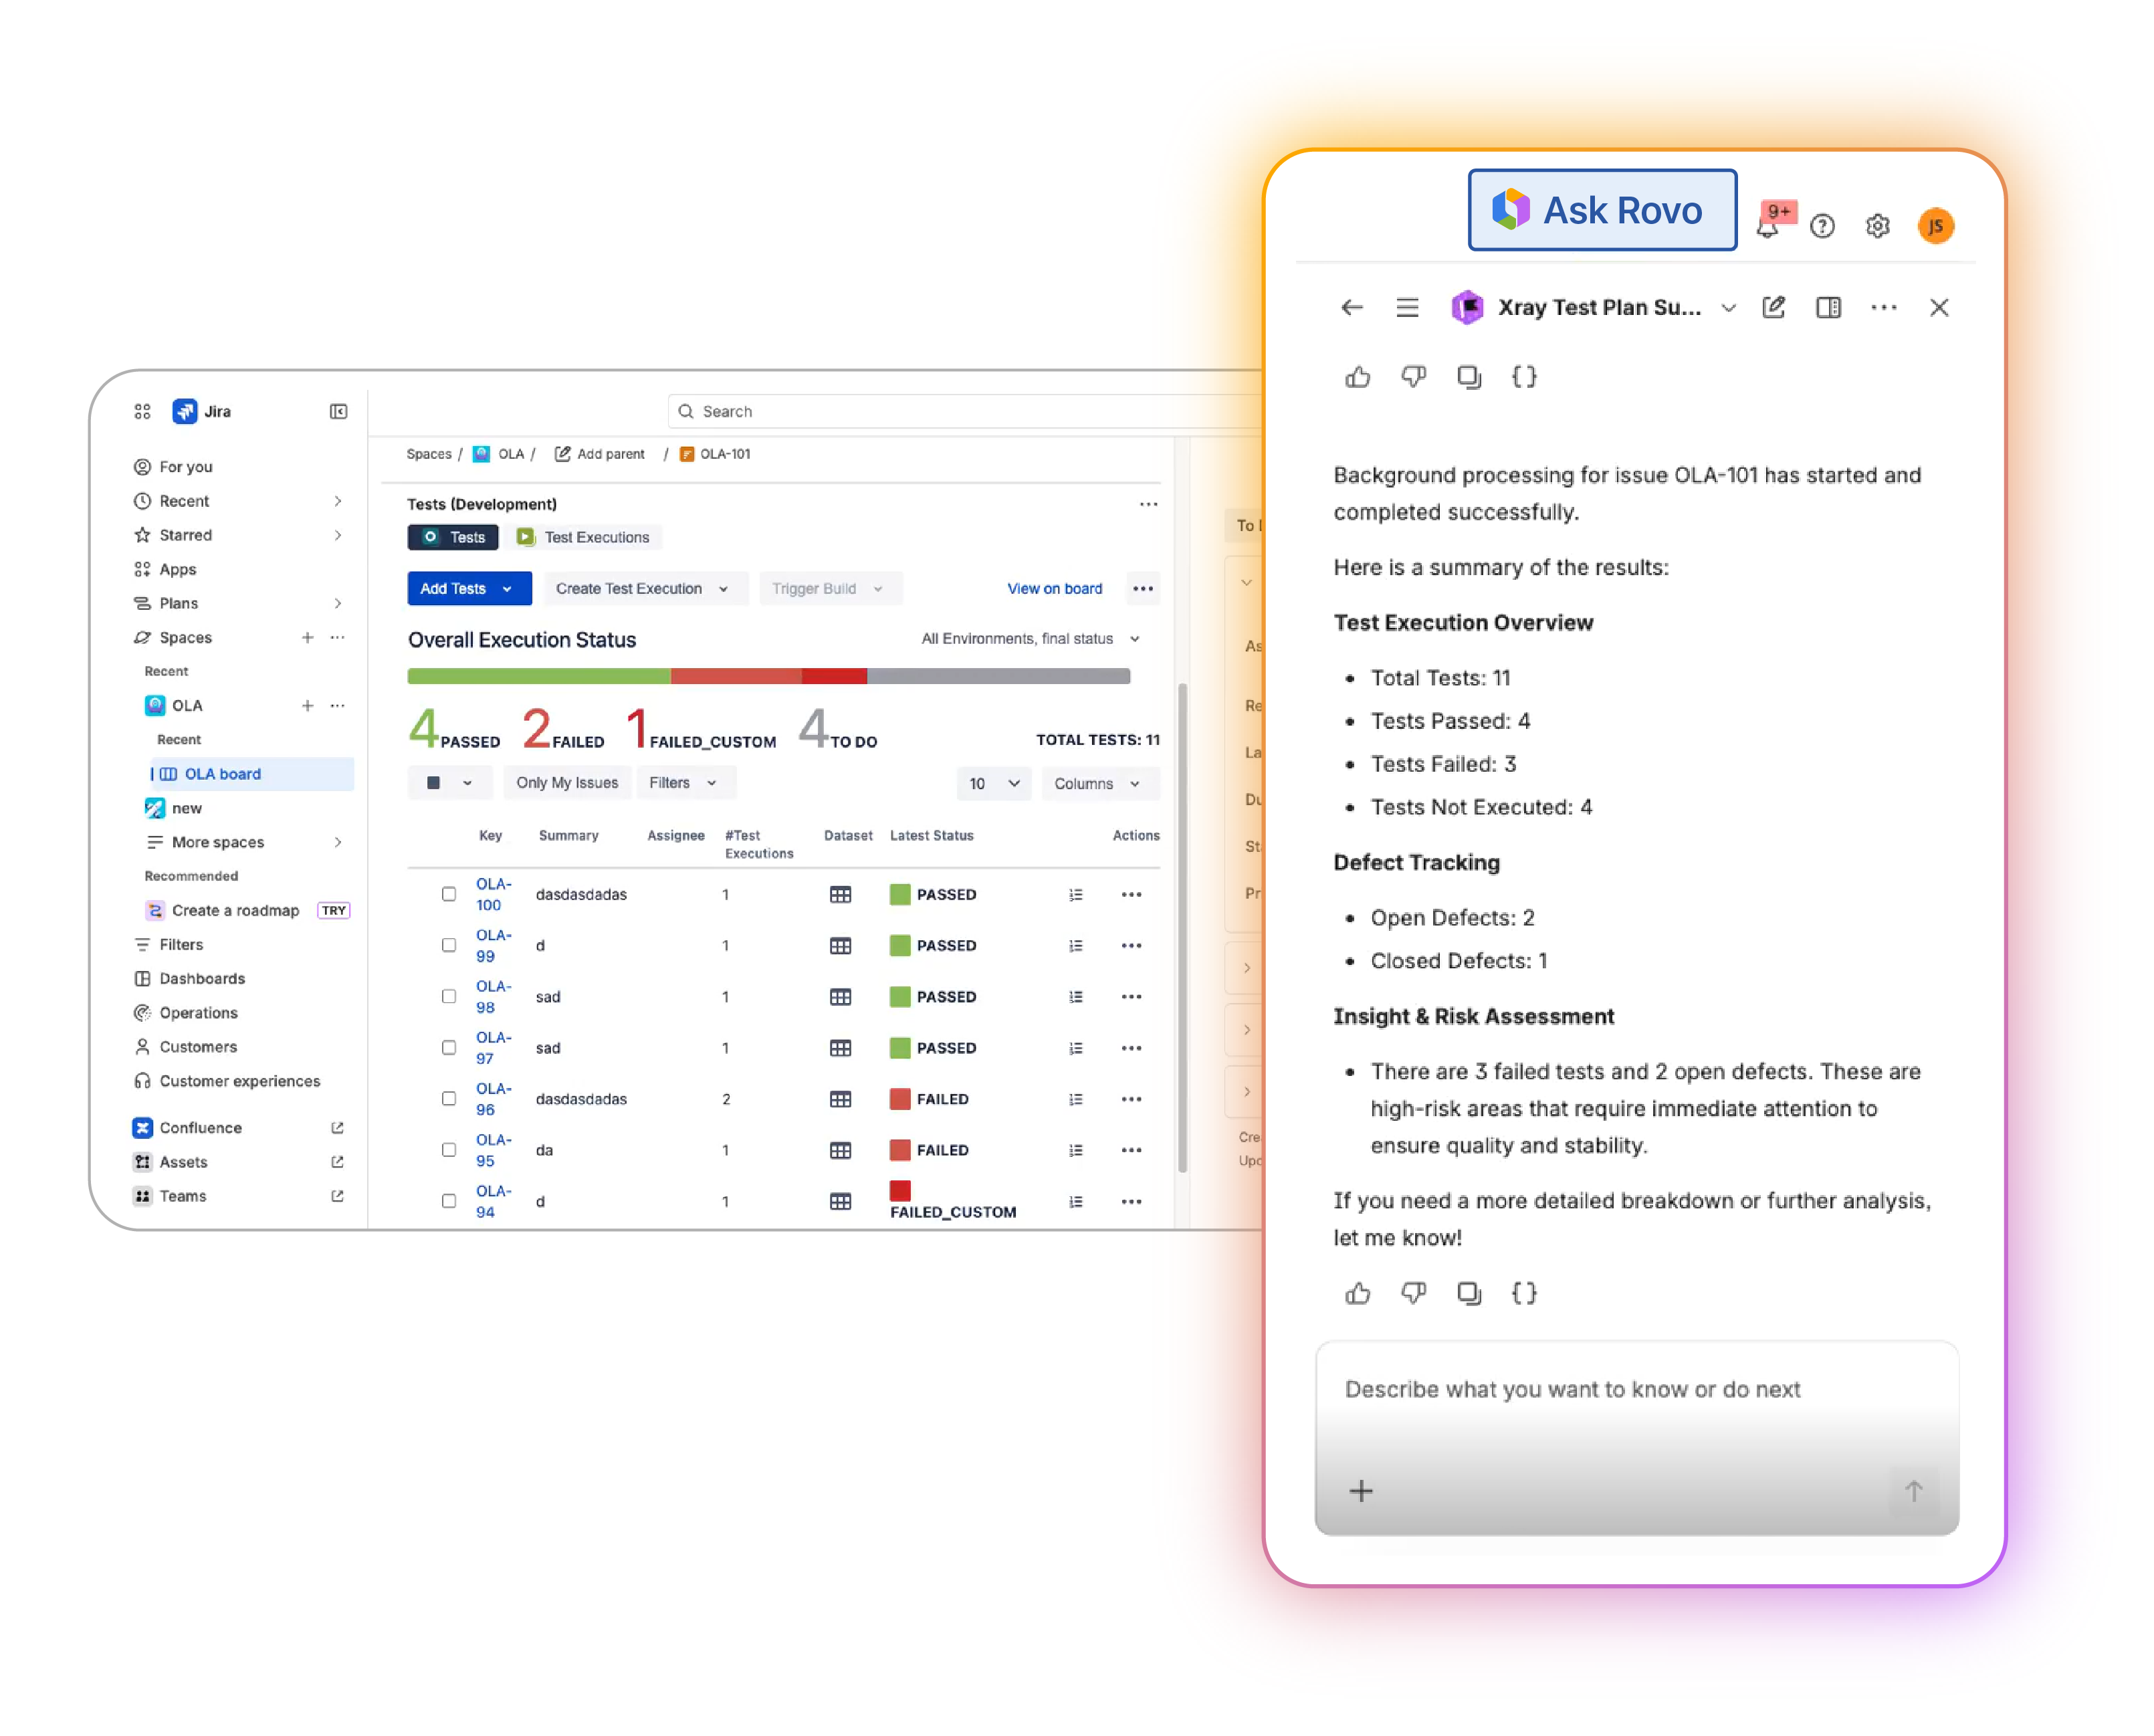Tick the checkbox for OLA-100
This screenshot has width=2154, height=1736.
coord(448,894)
